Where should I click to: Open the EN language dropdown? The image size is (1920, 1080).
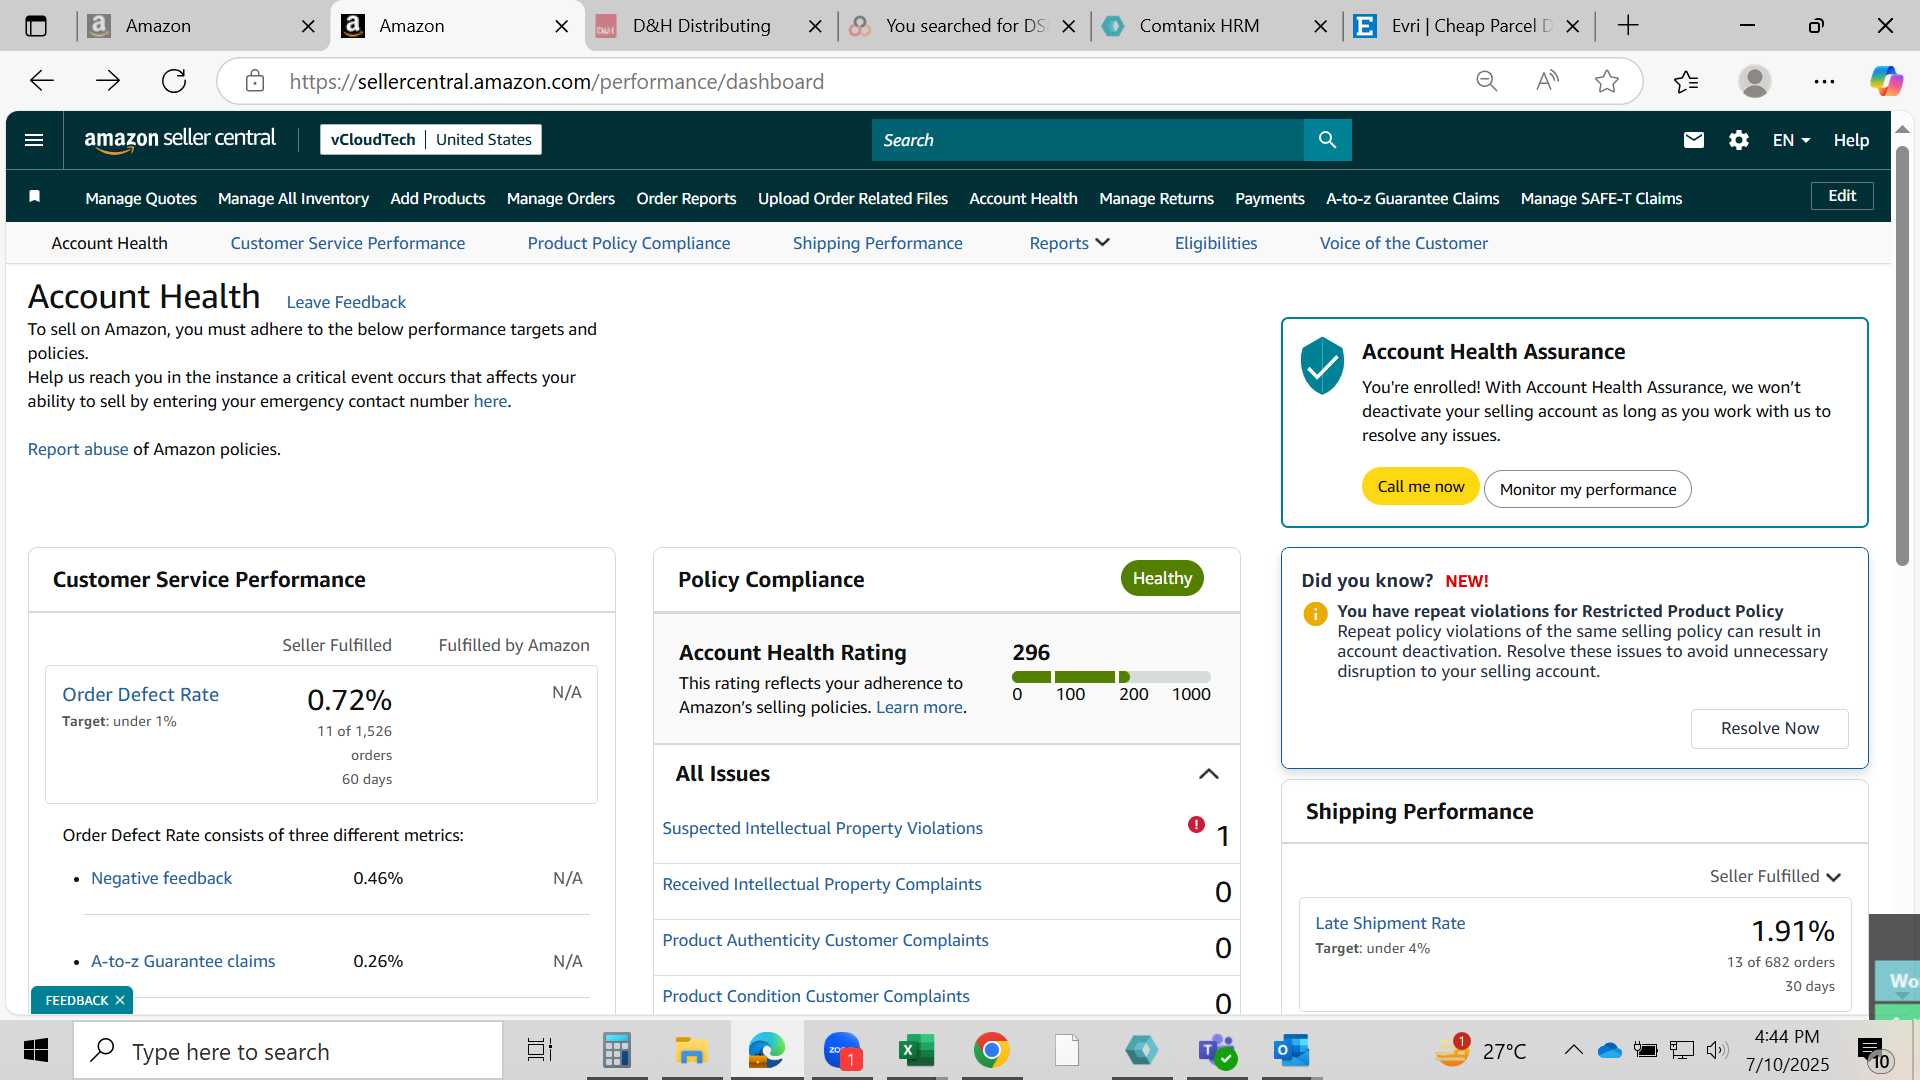1791,140
